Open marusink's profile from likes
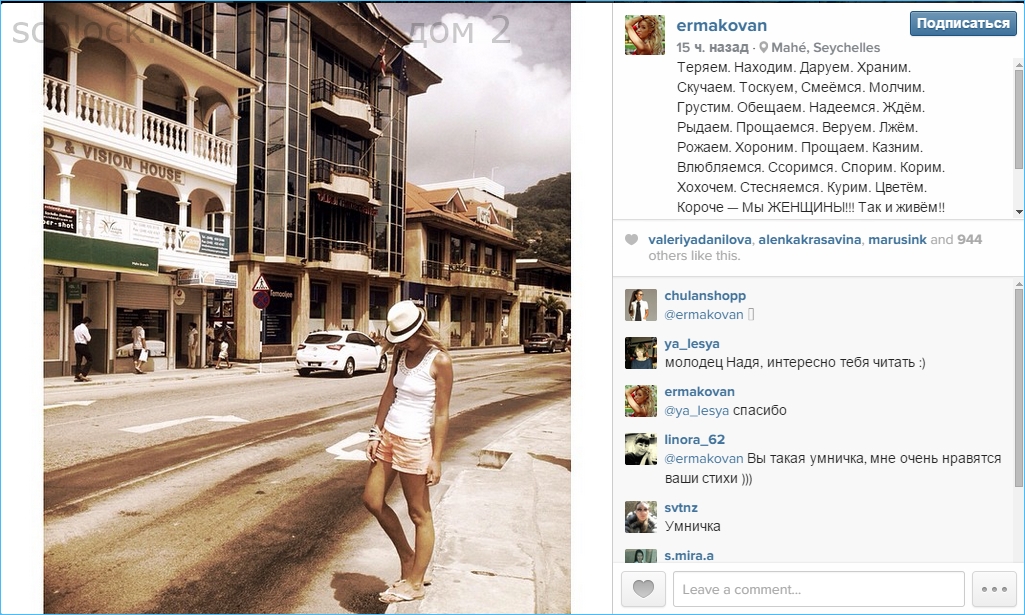The width and height of the screenshot is (1025, 615). coord(897,240)
